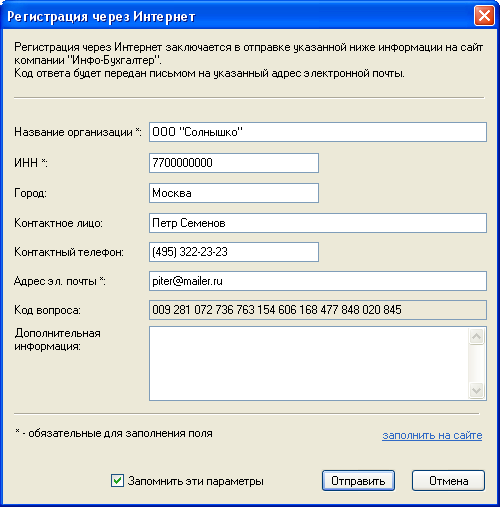The width and height of the screenshot is (500, 507).
Task: Click the Отмена button
Action: (x=448, y=481)
